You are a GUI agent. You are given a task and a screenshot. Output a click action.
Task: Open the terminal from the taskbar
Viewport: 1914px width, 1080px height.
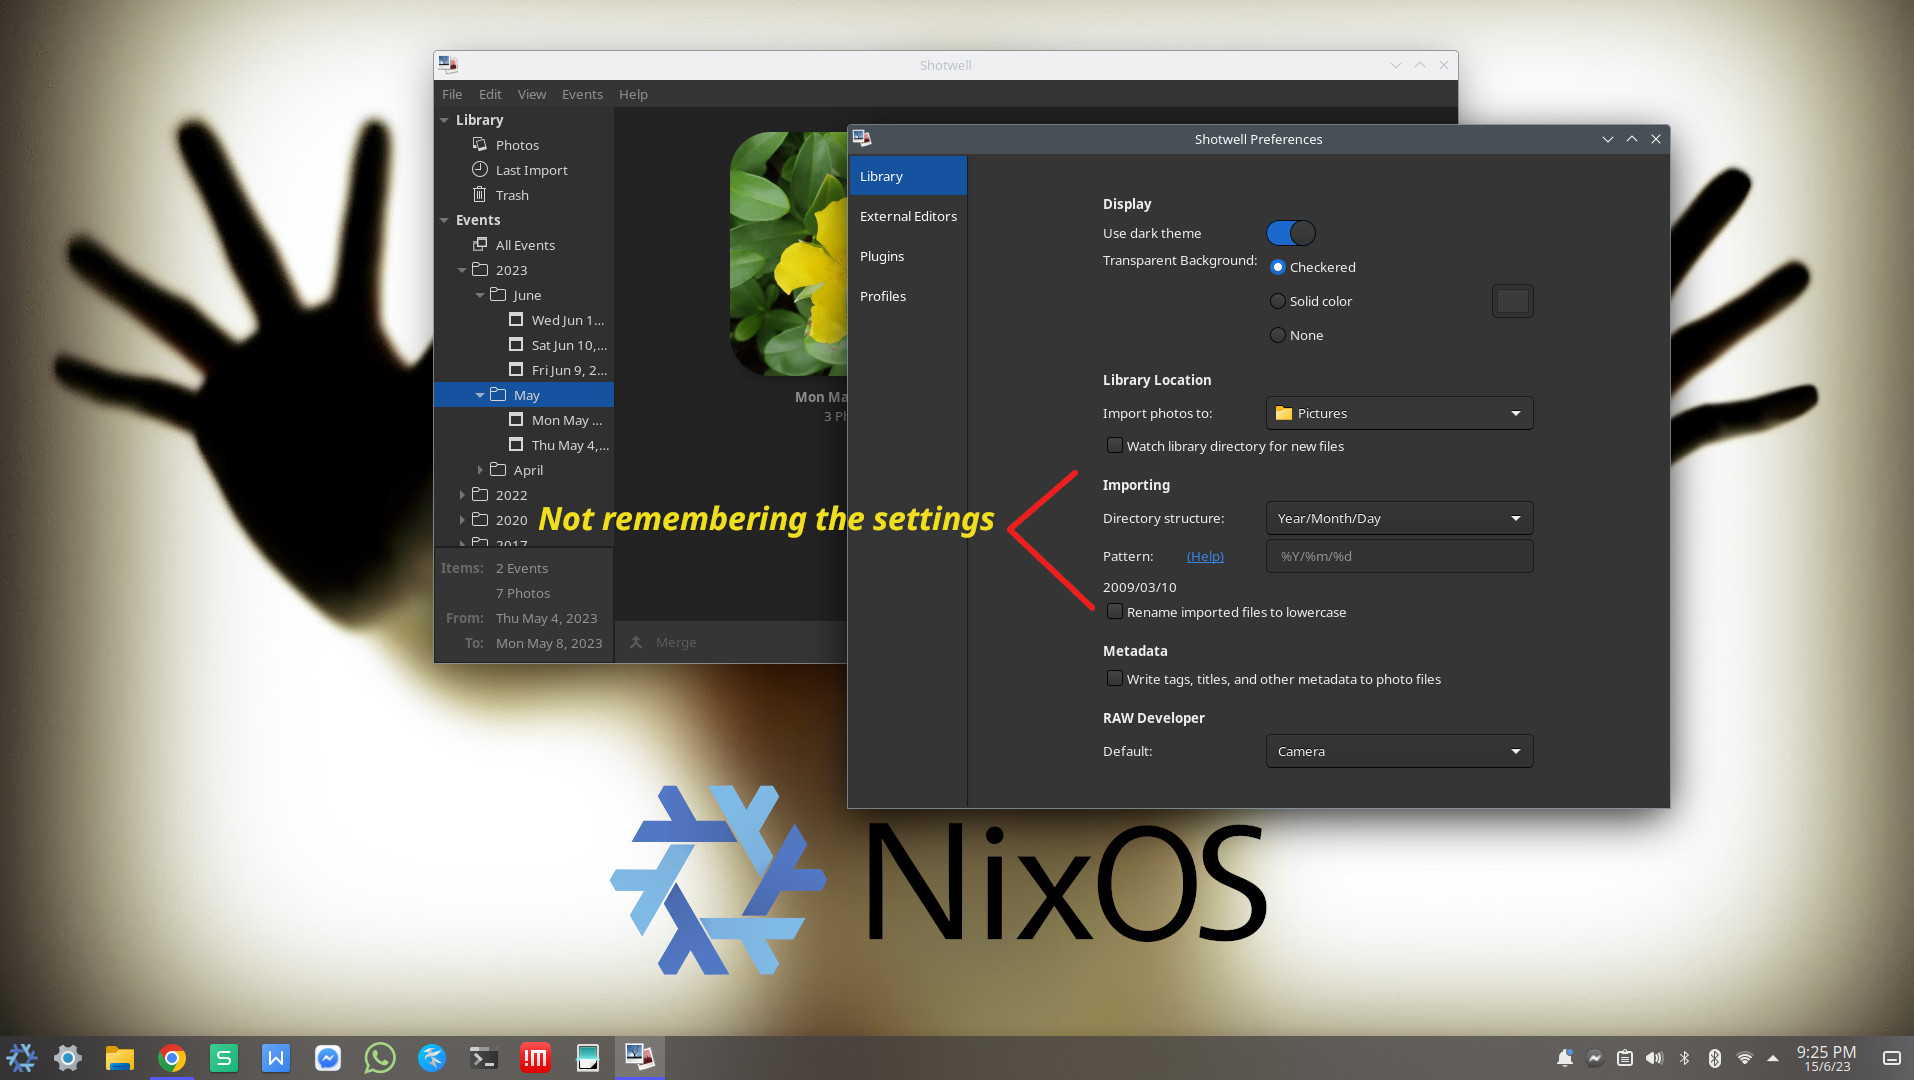[484, 1058]
